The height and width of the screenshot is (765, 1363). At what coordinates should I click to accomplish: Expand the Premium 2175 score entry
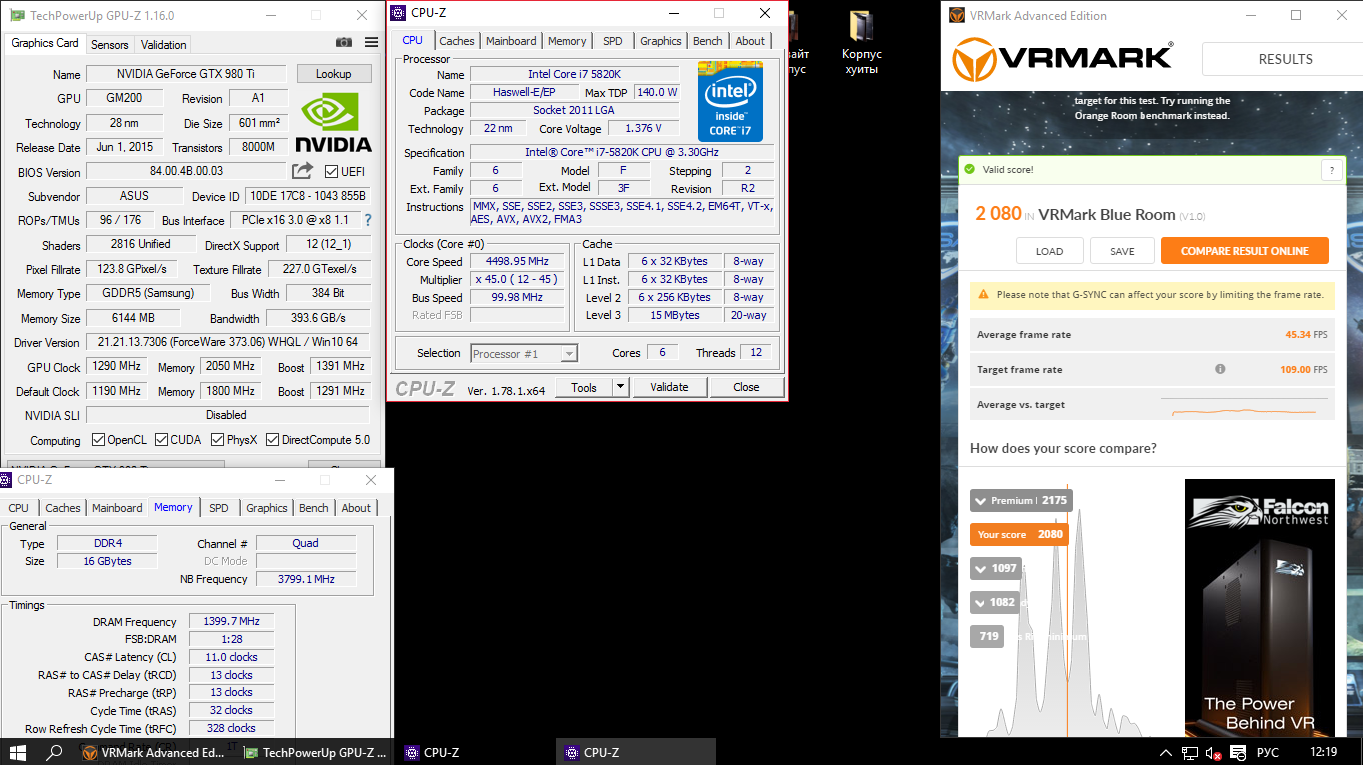tap(1020, 500)
